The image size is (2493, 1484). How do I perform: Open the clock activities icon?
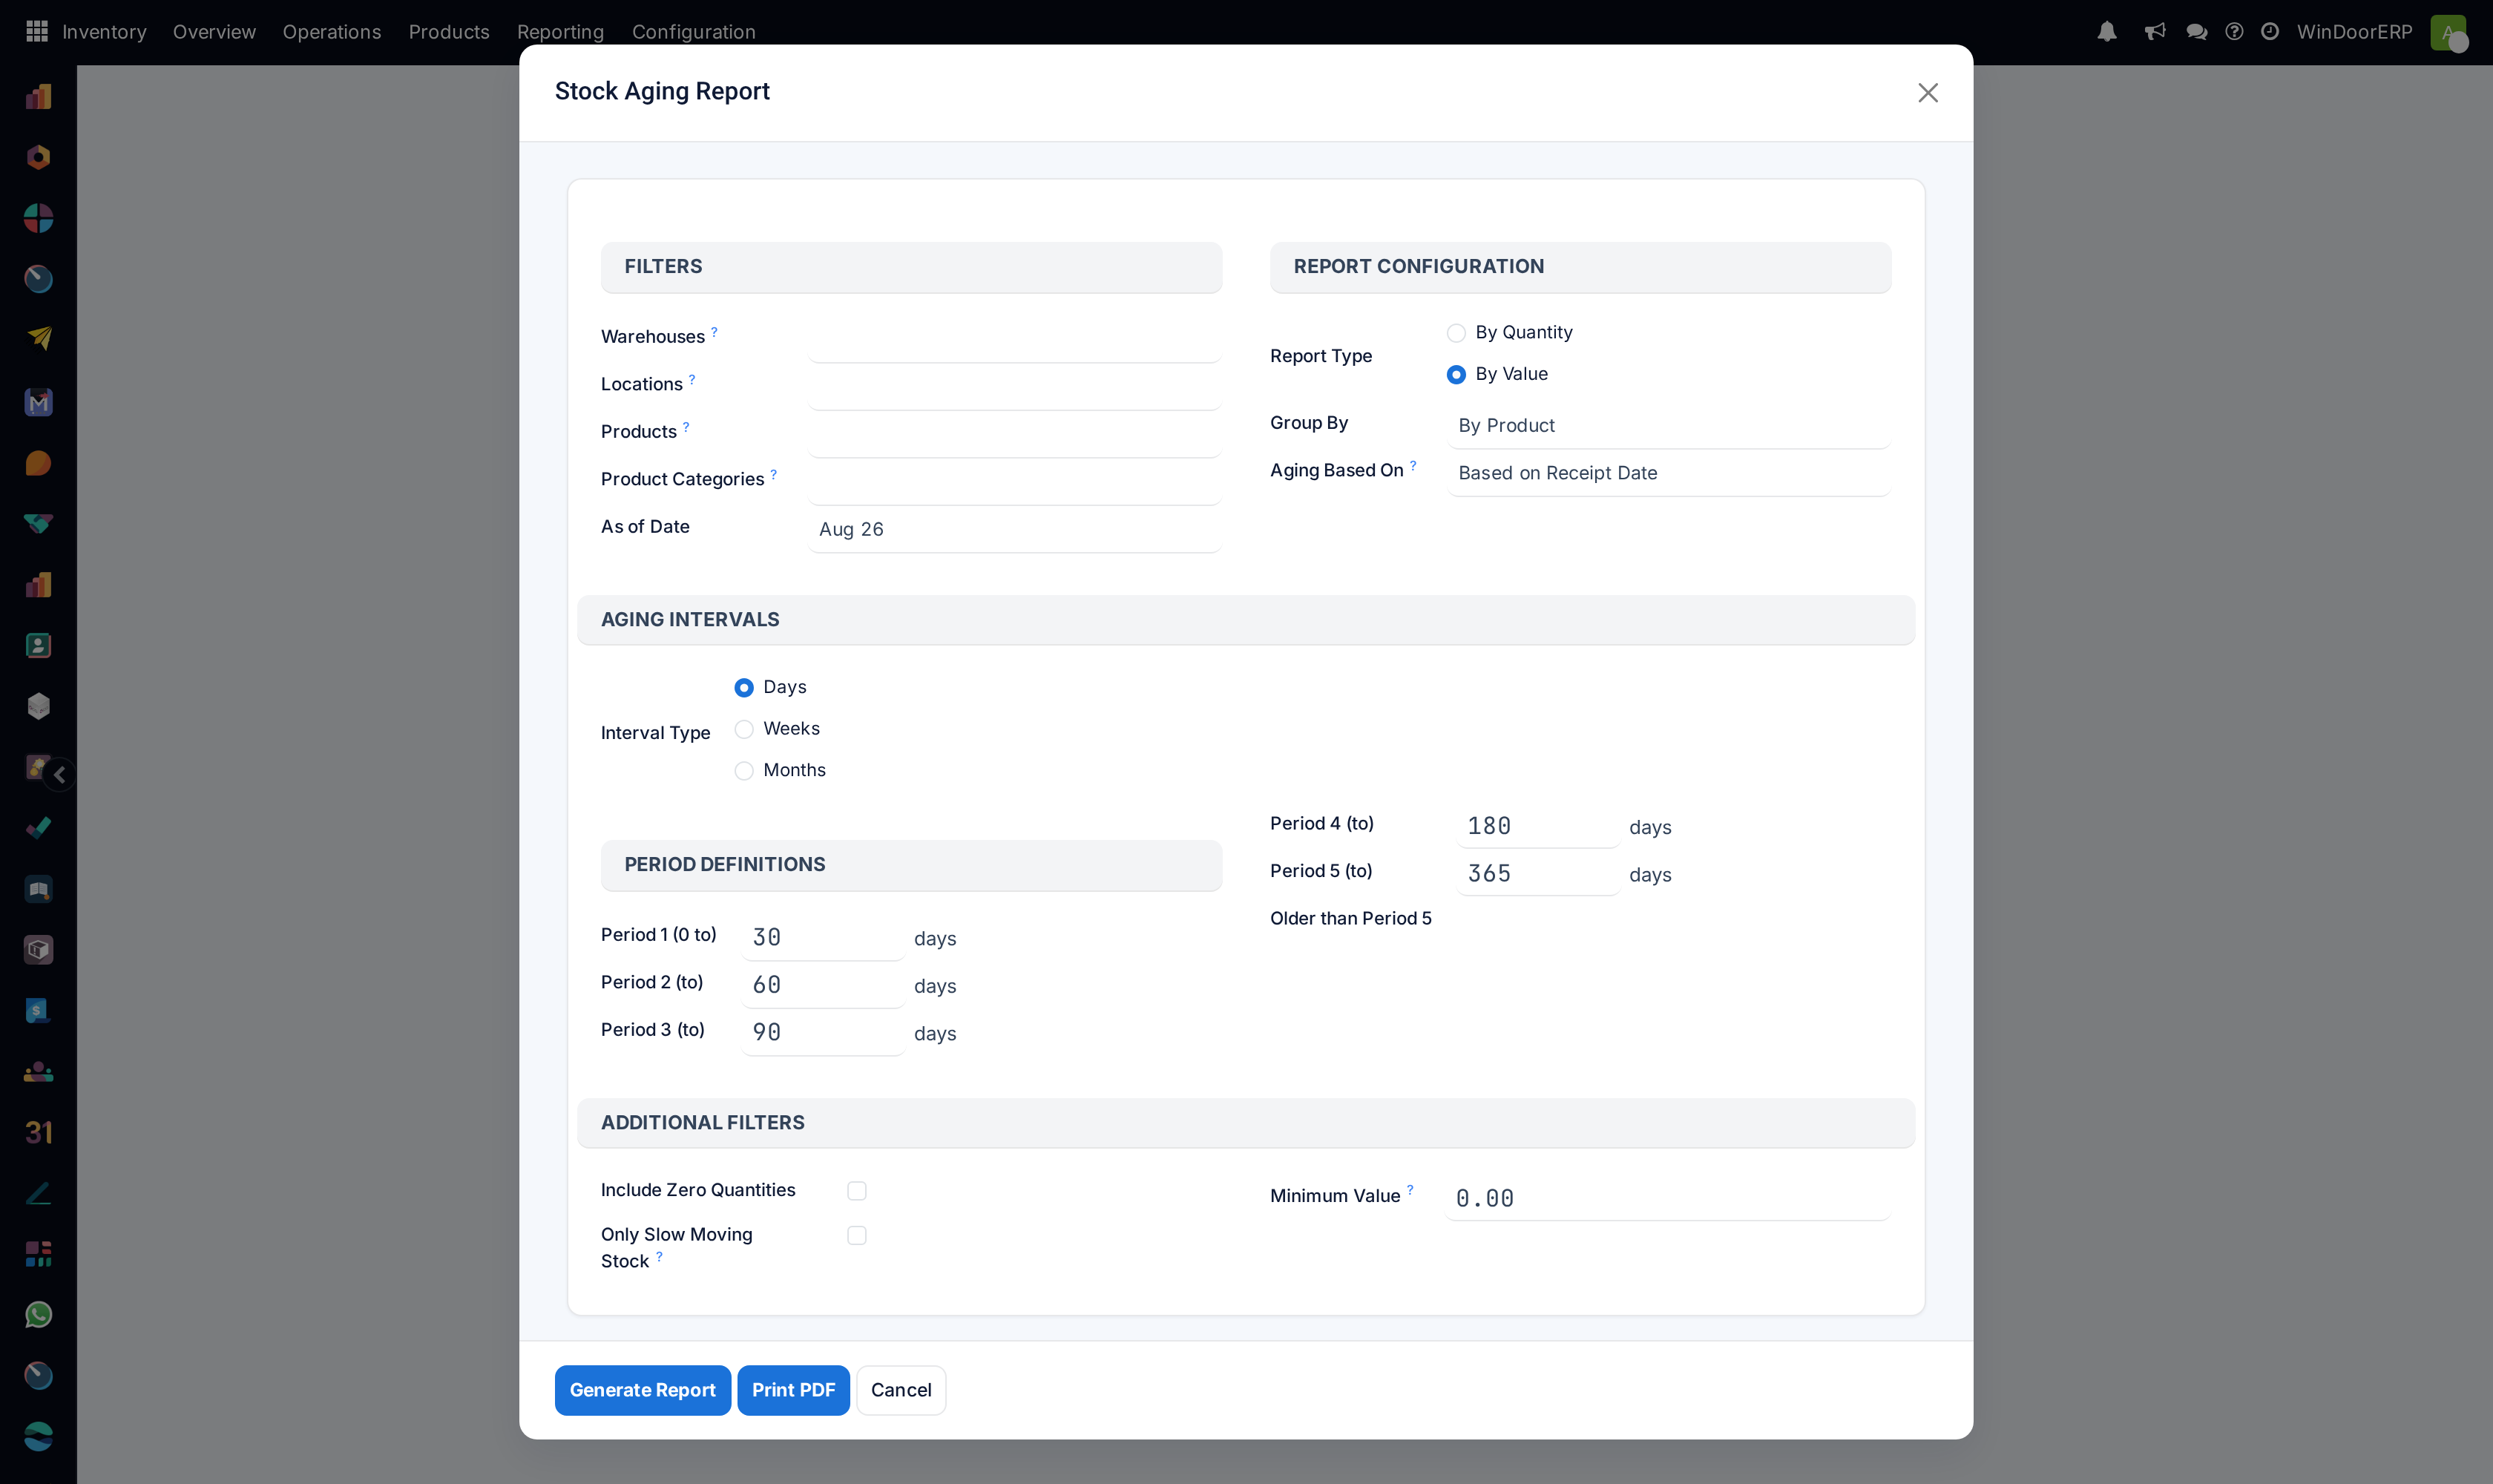[x=2270, y=31]
